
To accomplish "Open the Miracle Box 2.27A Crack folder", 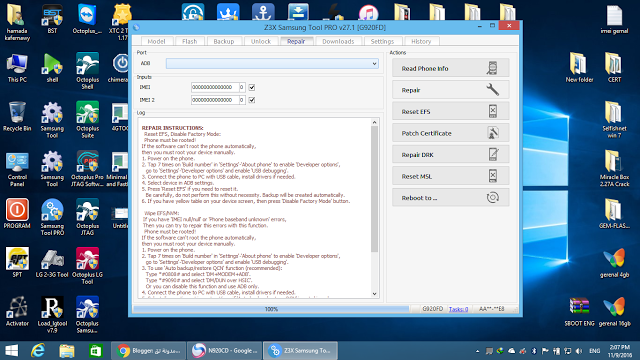I will coord(614,169).
